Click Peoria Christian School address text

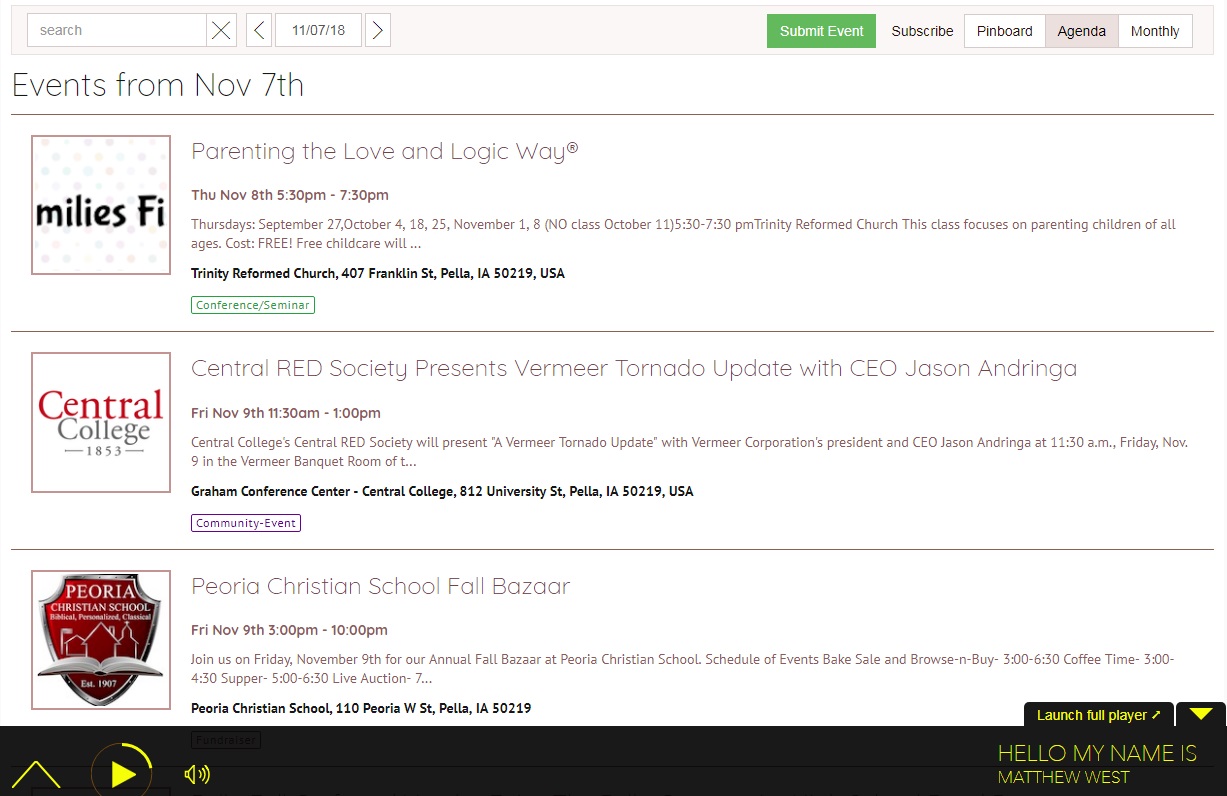click(361, 708)
